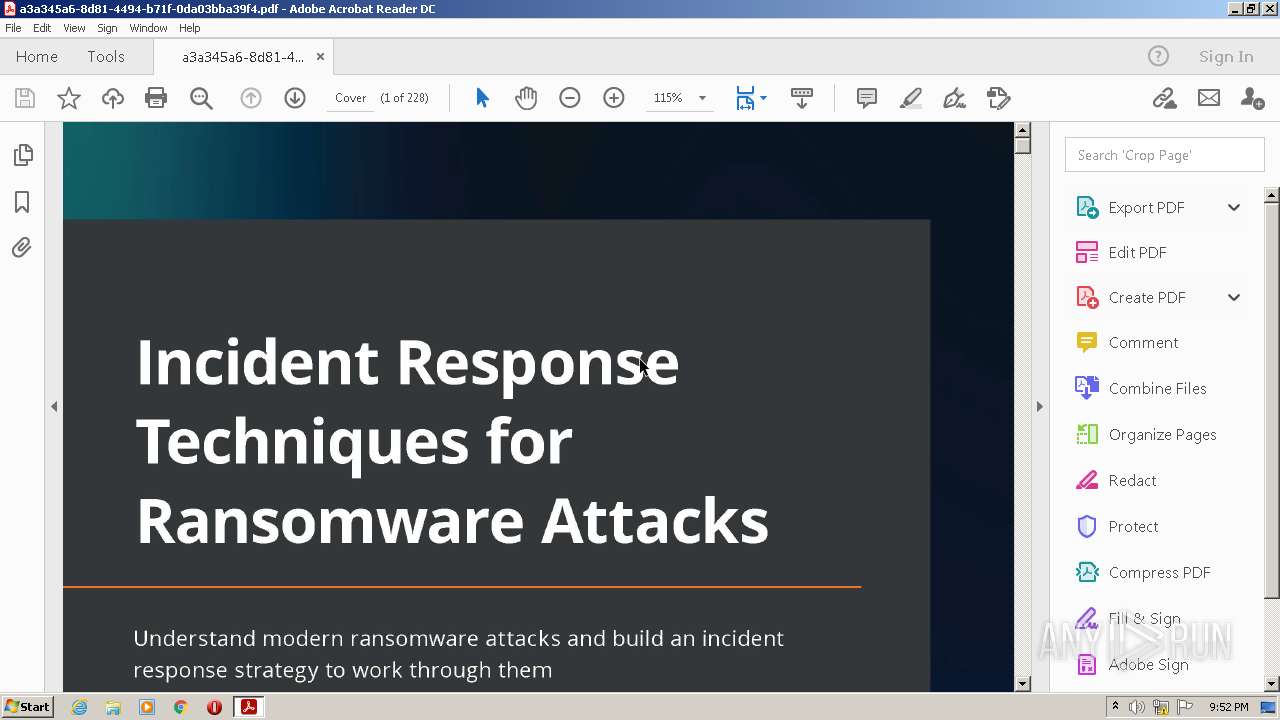Click the document scrollbar up arrow
The width and height of the screenshot is (1280, 720).
pyautogui.click(x=1022, y=130)
